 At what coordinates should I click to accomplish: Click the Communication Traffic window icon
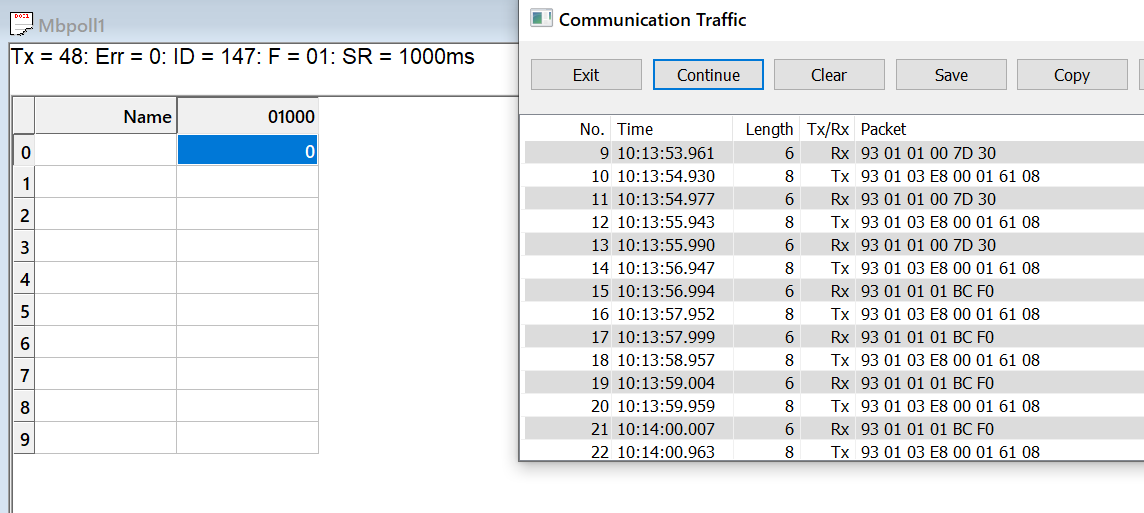[541, 19]
